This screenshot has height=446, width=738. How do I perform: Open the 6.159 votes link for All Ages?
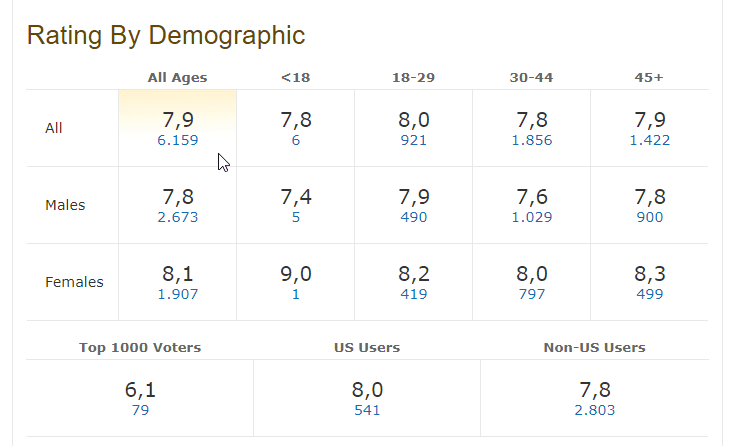click(177, 141)
